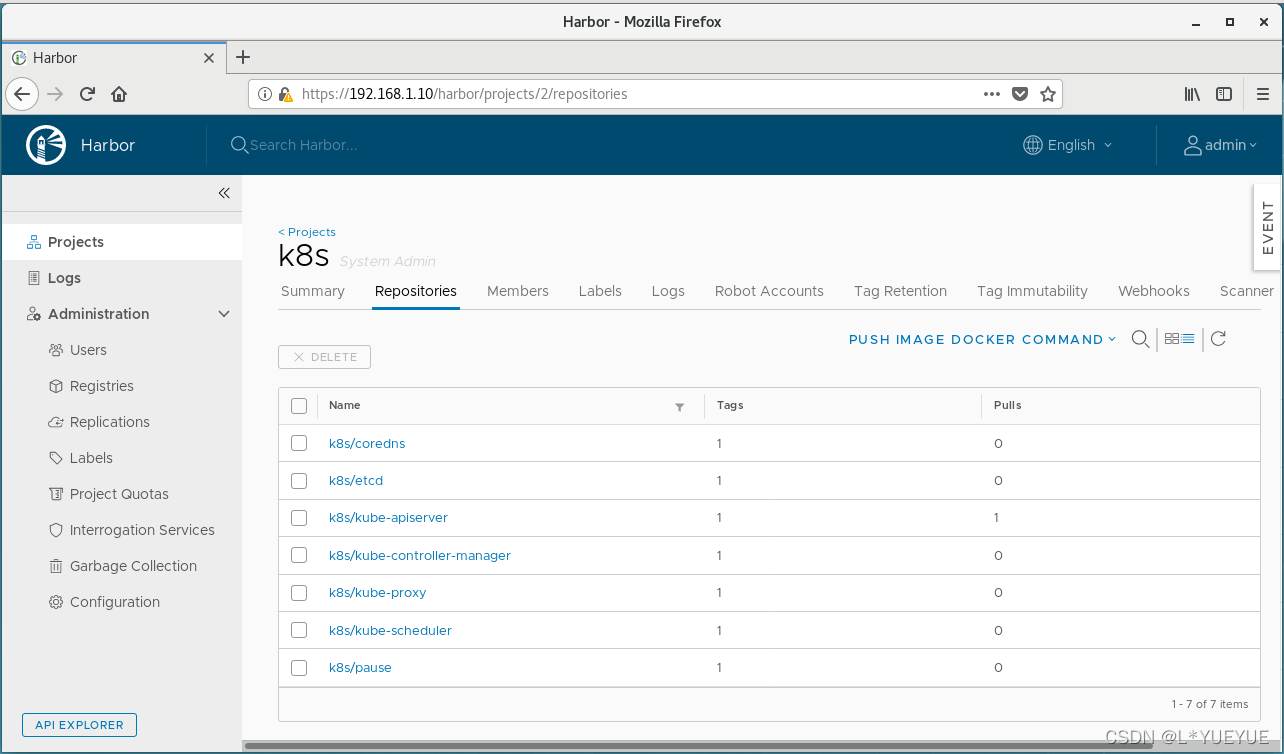Switch to the Members tab

[518, 291]
